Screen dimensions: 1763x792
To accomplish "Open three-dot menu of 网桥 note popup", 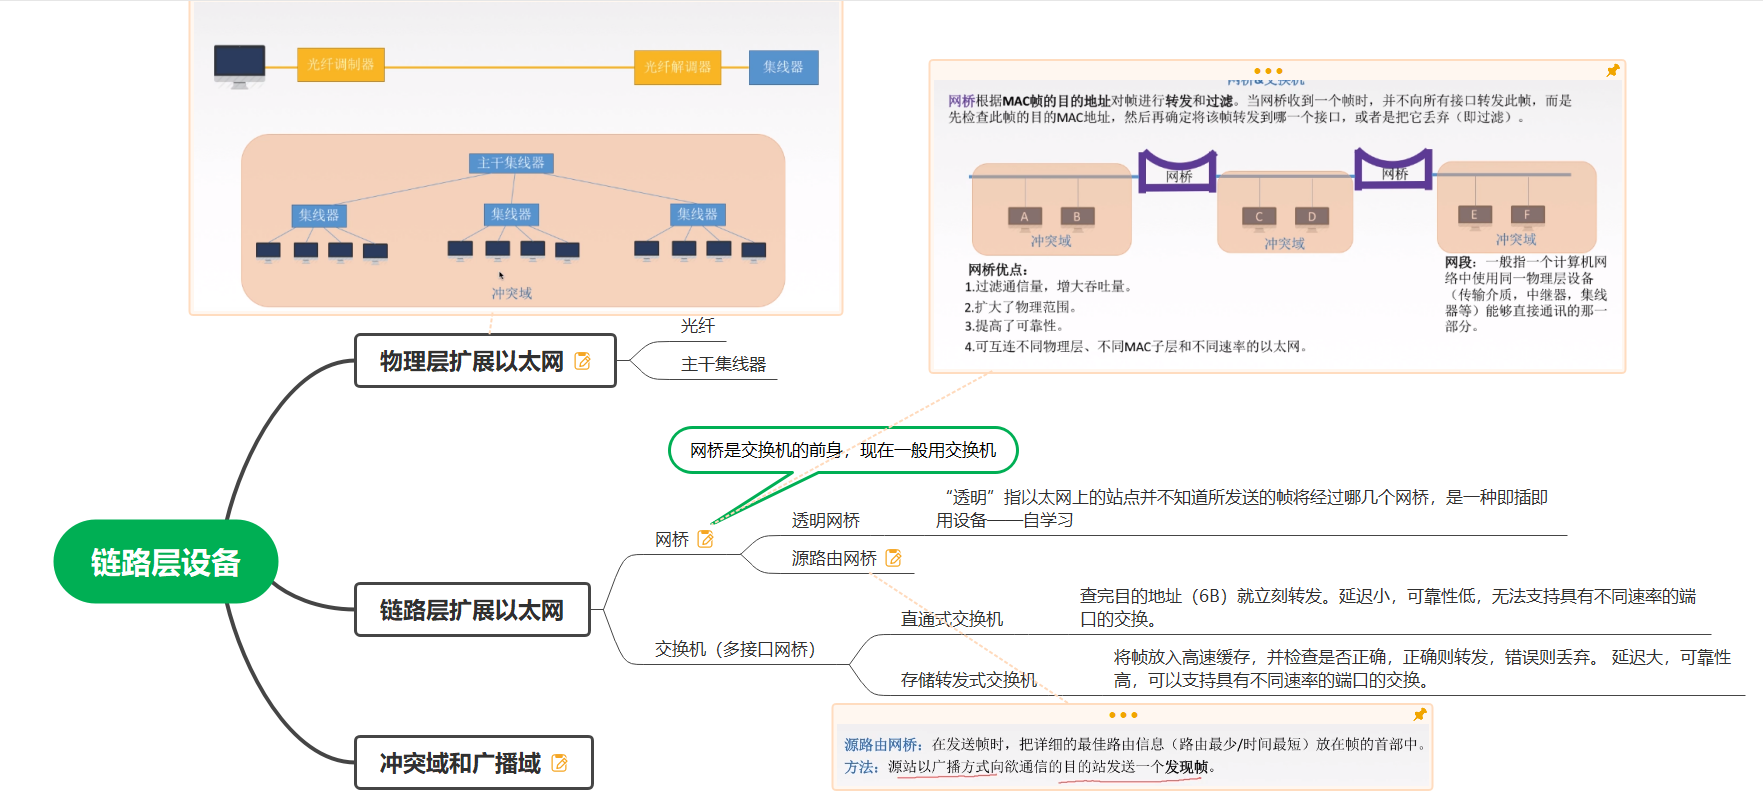I will click(1268, 71).
